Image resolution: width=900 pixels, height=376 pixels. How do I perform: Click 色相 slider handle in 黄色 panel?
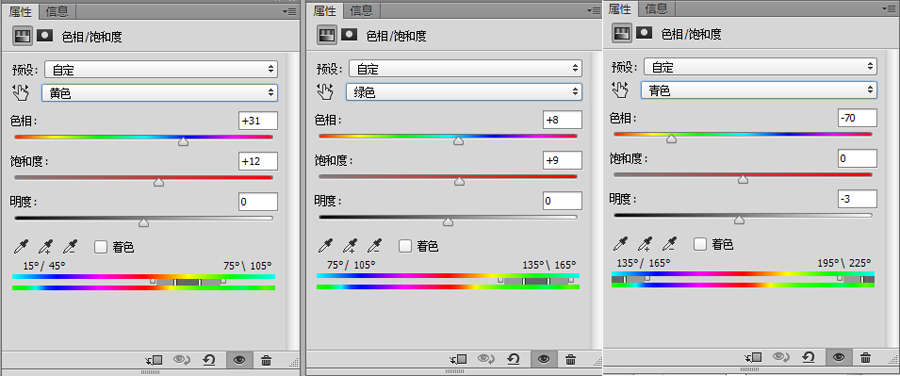tap(183, 141)
